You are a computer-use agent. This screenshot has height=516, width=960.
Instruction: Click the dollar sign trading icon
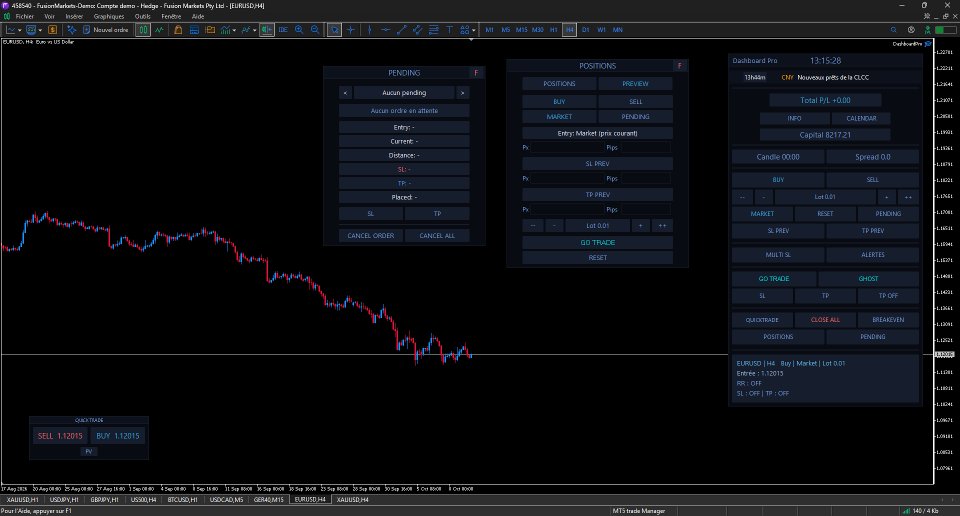(52, 29)
